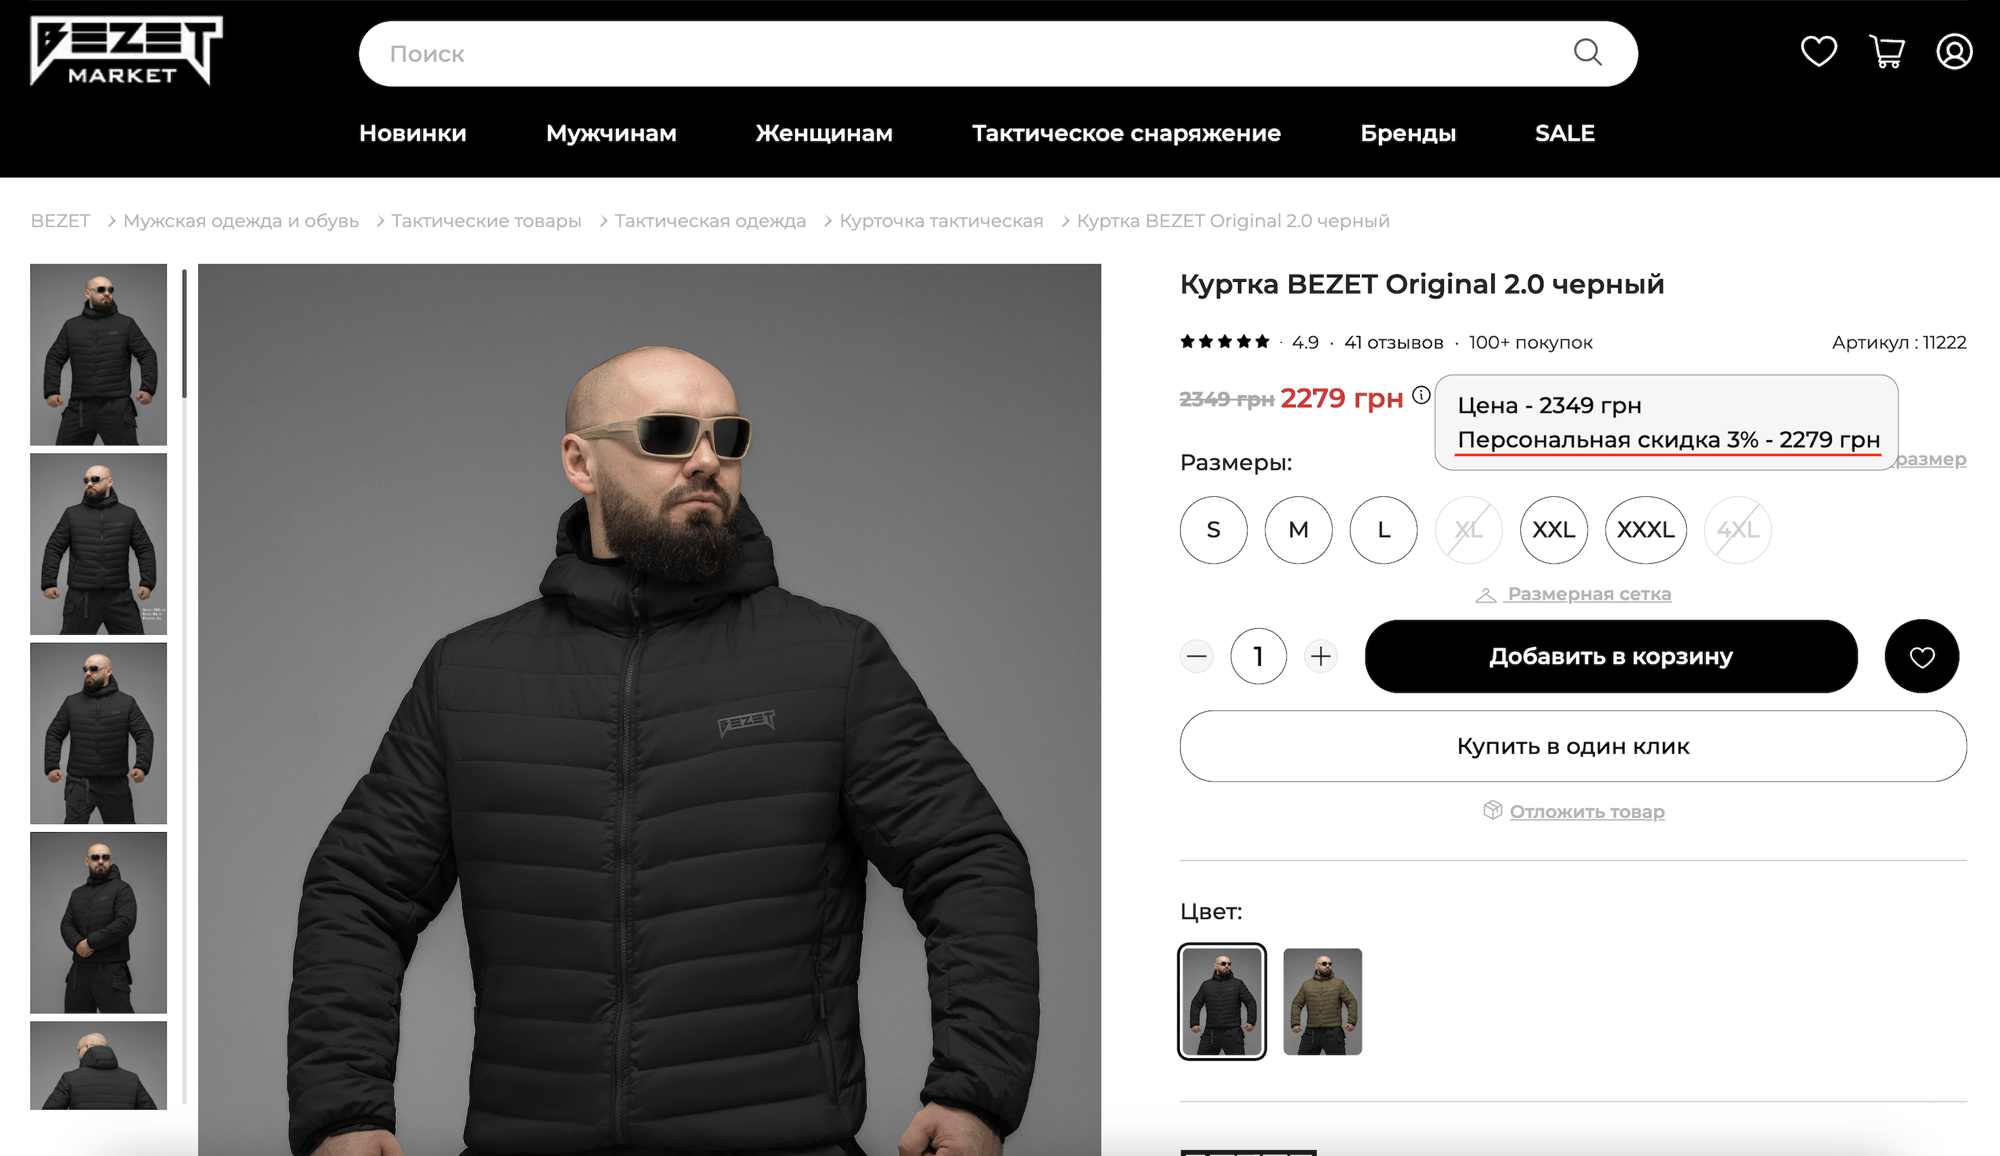Add jacket to favorites with heart button
The height and width of the screenshot is (1156, 2000).
pyautogui.click(x=1921, y=657)
